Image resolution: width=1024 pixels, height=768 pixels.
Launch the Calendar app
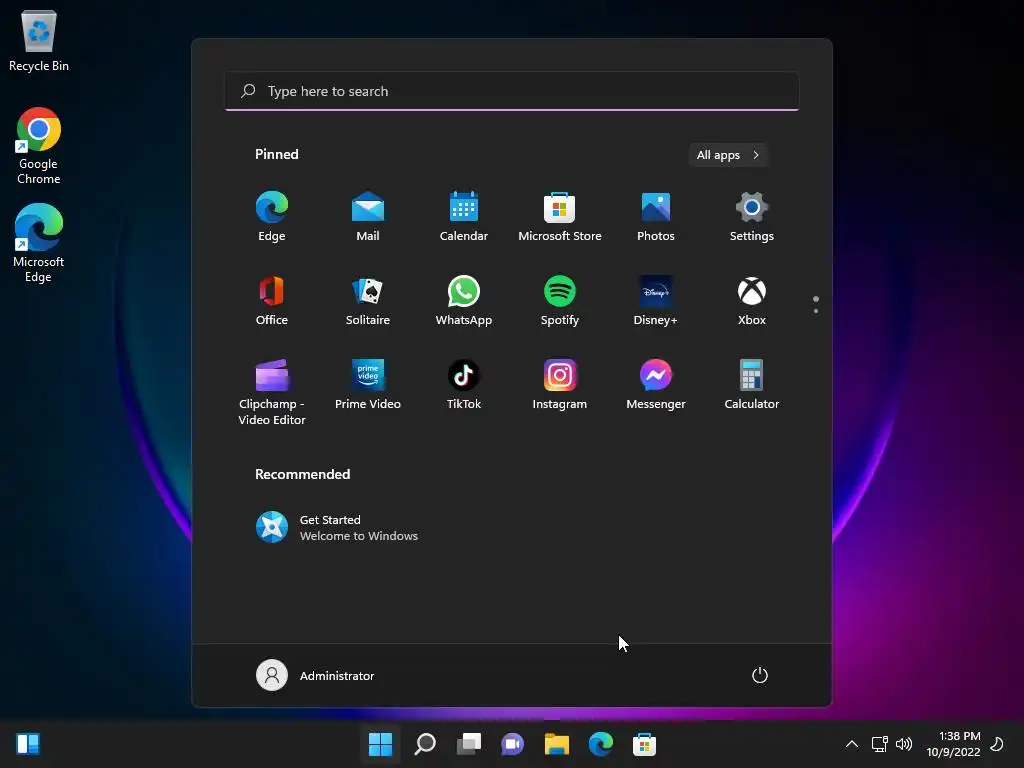(x=464, y=217)
